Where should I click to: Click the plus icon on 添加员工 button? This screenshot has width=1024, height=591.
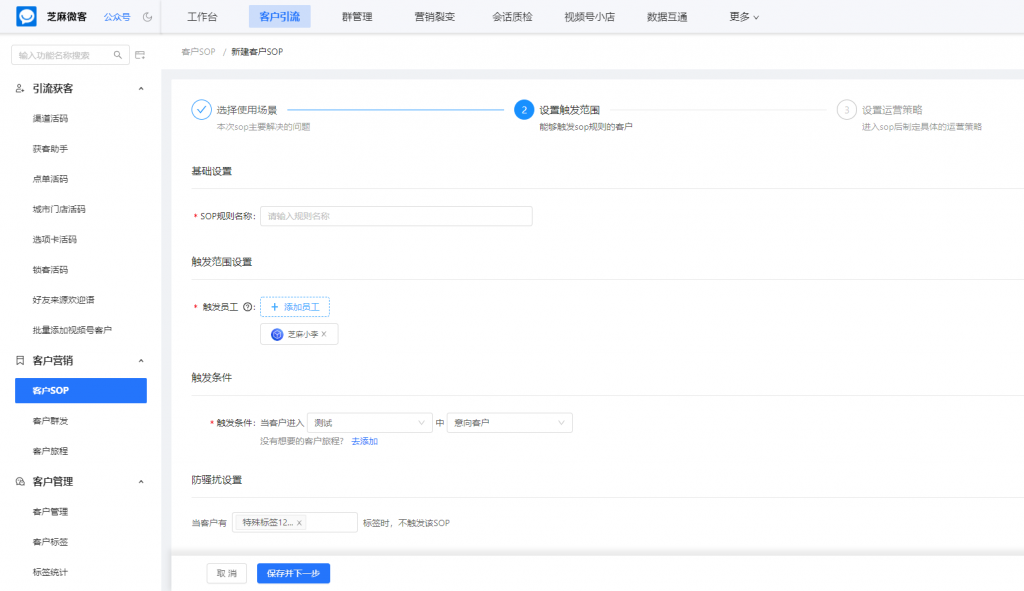[275, 306]
